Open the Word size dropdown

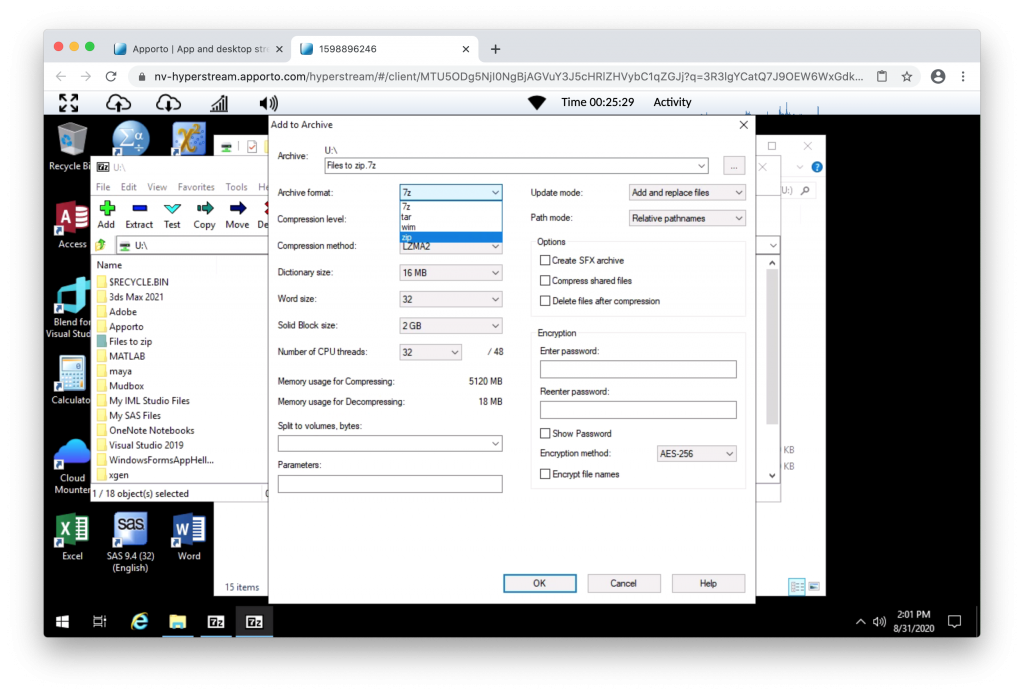pyautogui.click(x=451, y=299)
